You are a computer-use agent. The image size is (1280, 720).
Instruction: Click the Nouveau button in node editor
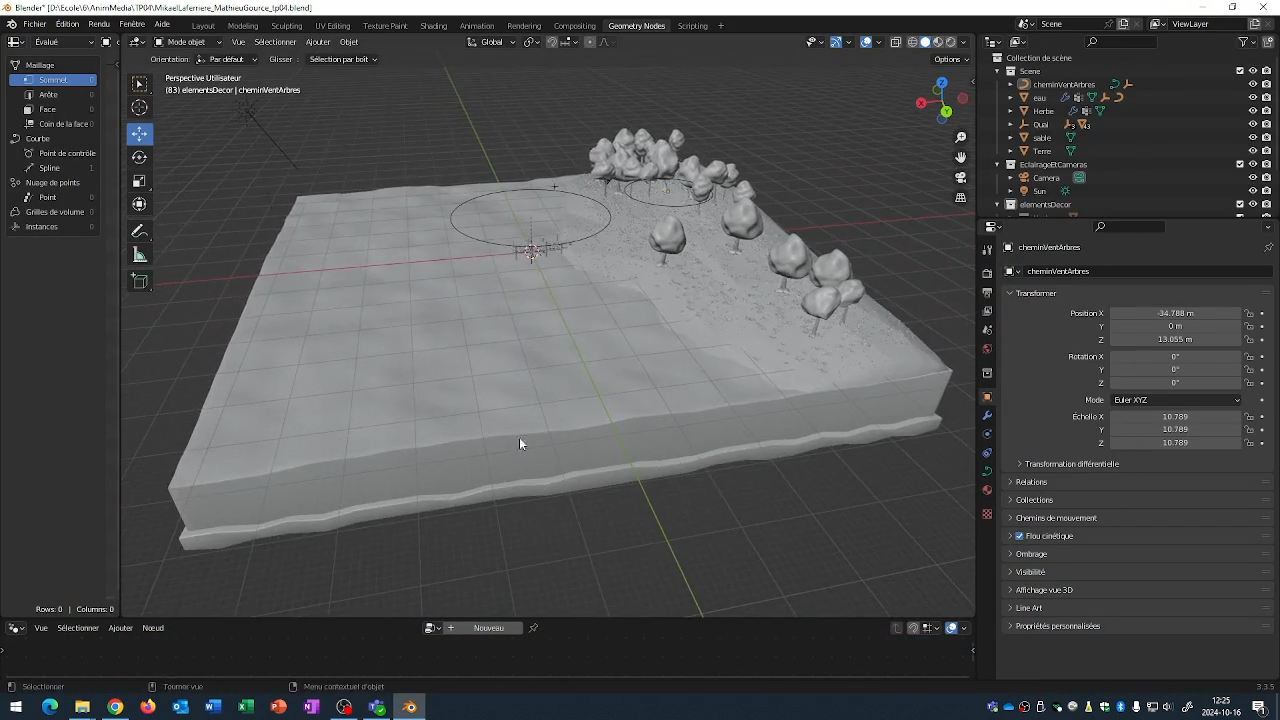(488, 628)
